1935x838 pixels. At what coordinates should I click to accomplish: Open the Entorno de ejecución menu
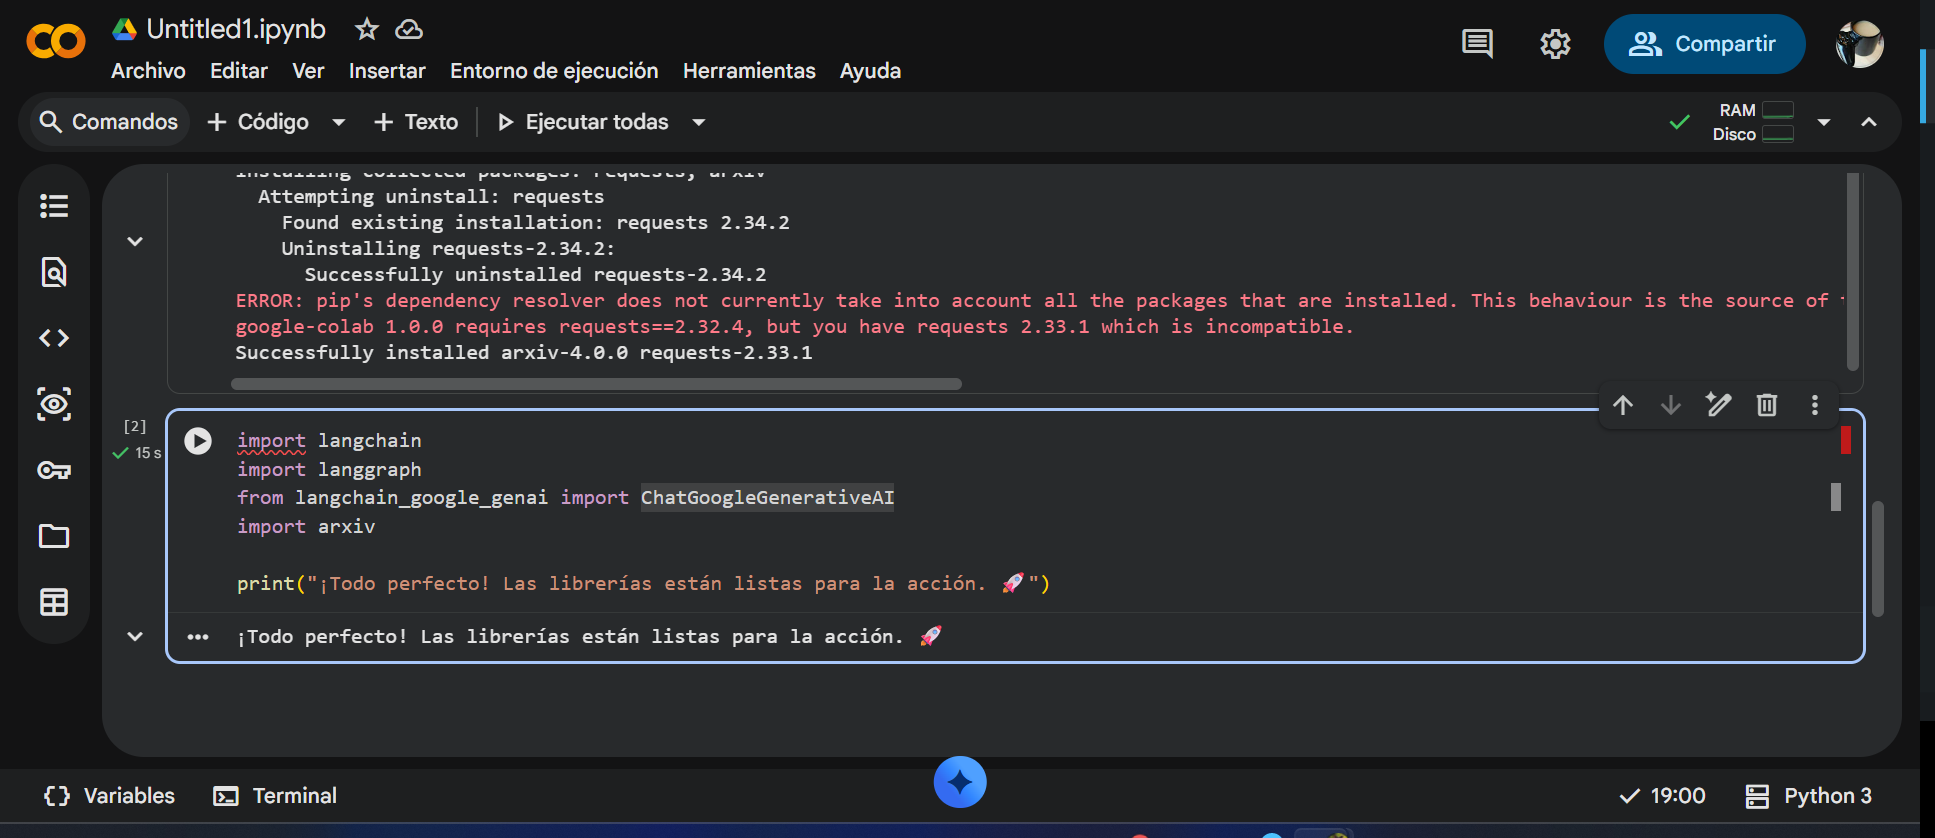pos(554,71)
